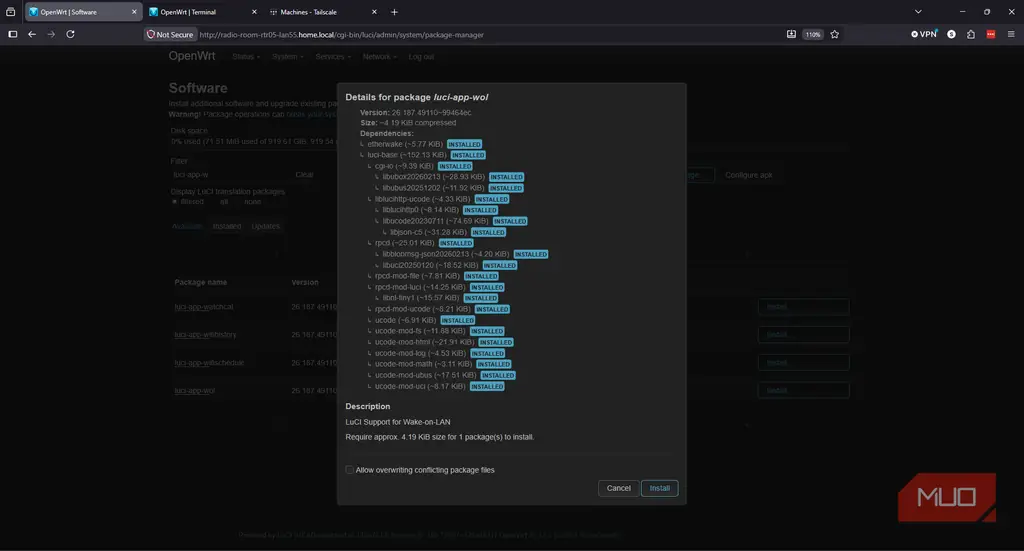Viewport: 1024px width, 551px height.
Task: Click the ucode-mod-uci (~8.17 KiB) dependency
Action: pos(420,386)
